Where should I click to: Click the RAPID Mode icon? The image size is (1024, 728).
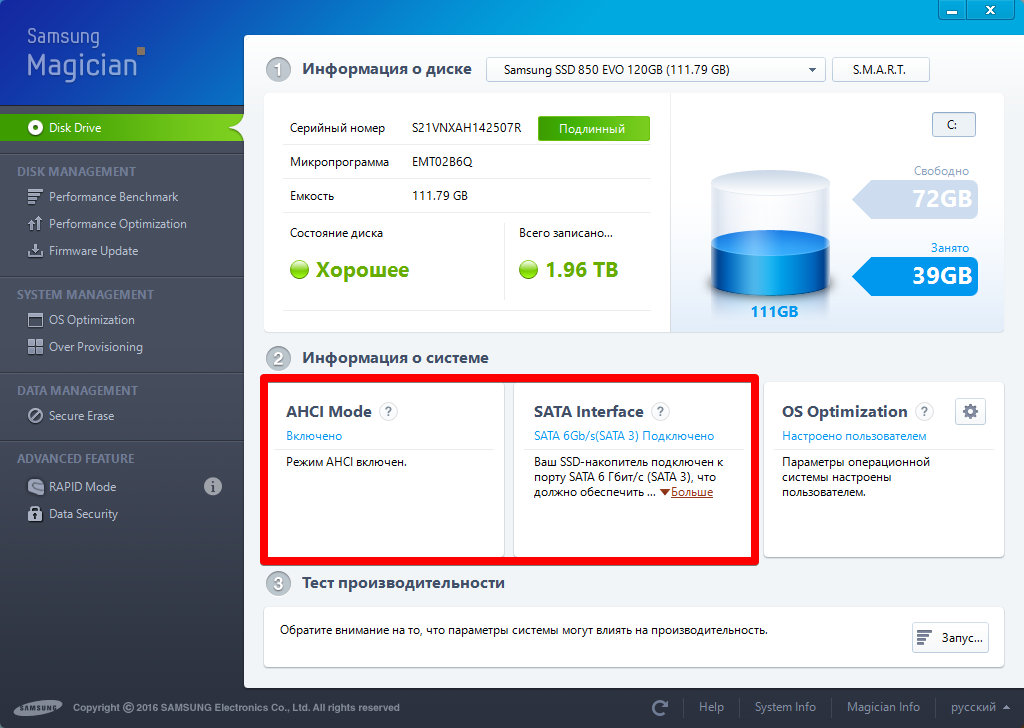[x=35, y=486]
